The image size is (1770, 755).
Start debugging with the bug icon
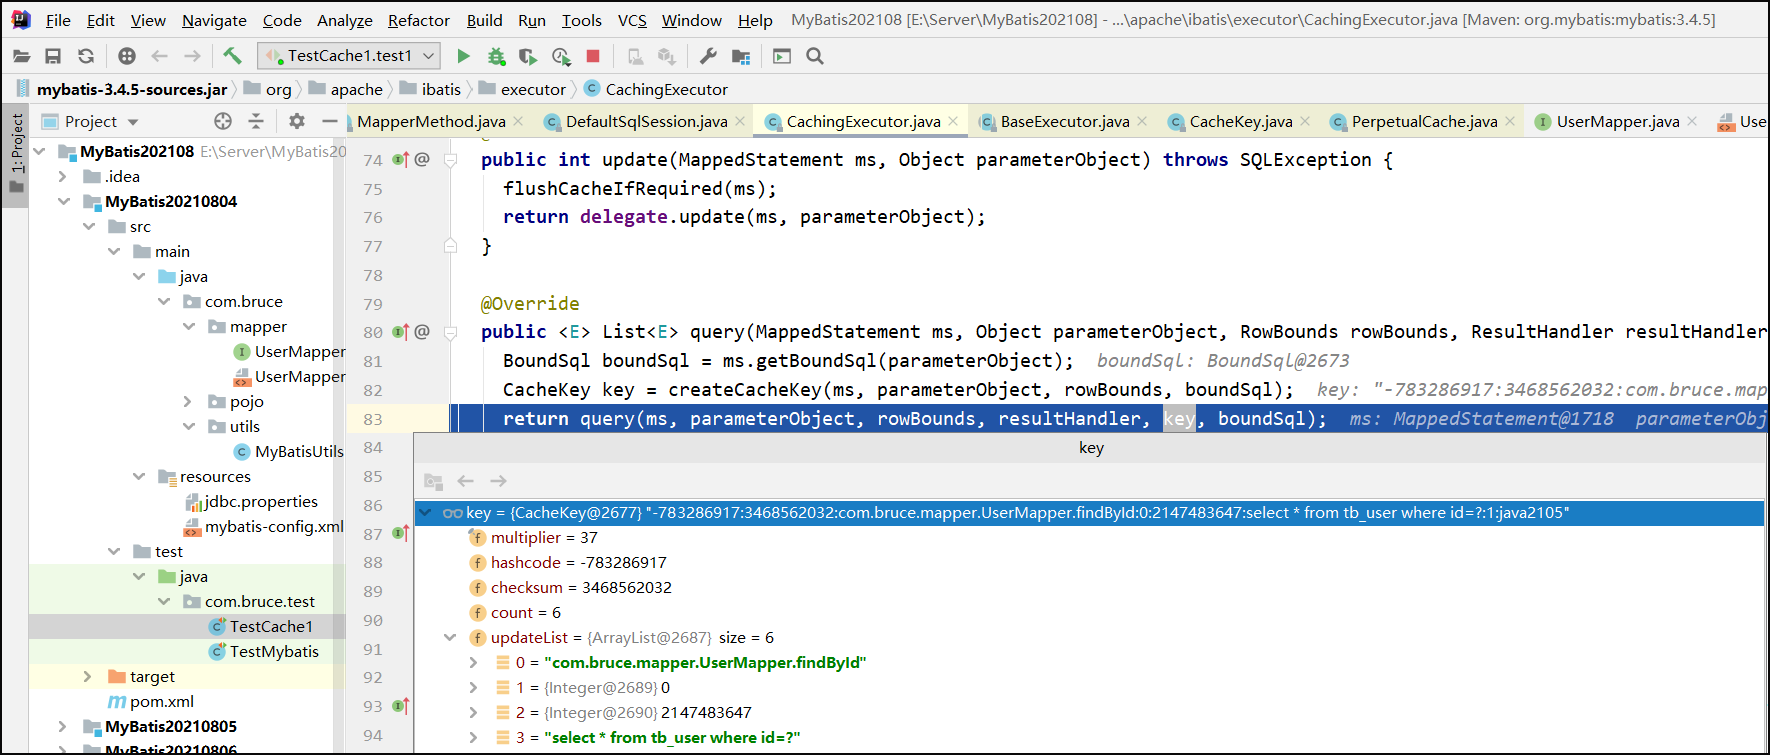496,57
